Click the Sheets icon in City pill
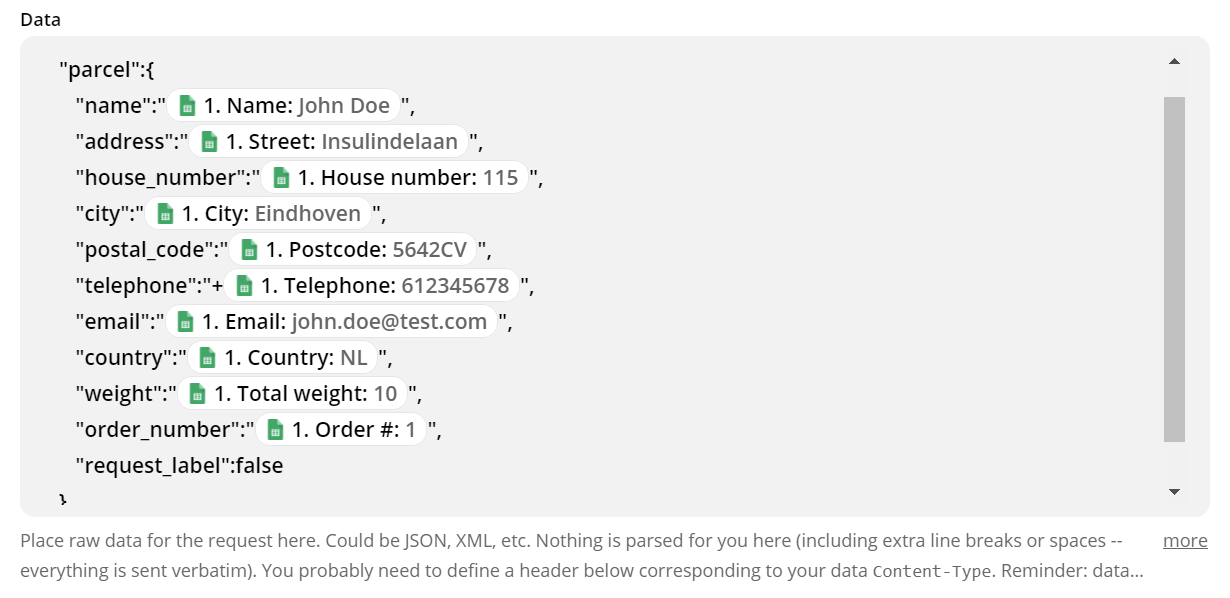The height and width of the screenshot is (598, 1230). 165,214
